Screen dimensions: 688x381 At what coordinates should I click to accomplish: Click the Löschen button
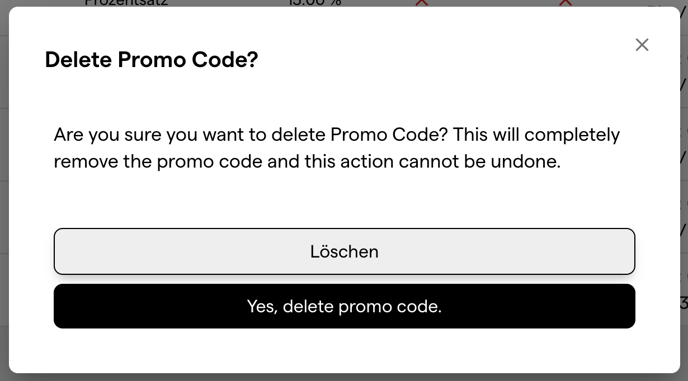(x=344, y=252)
